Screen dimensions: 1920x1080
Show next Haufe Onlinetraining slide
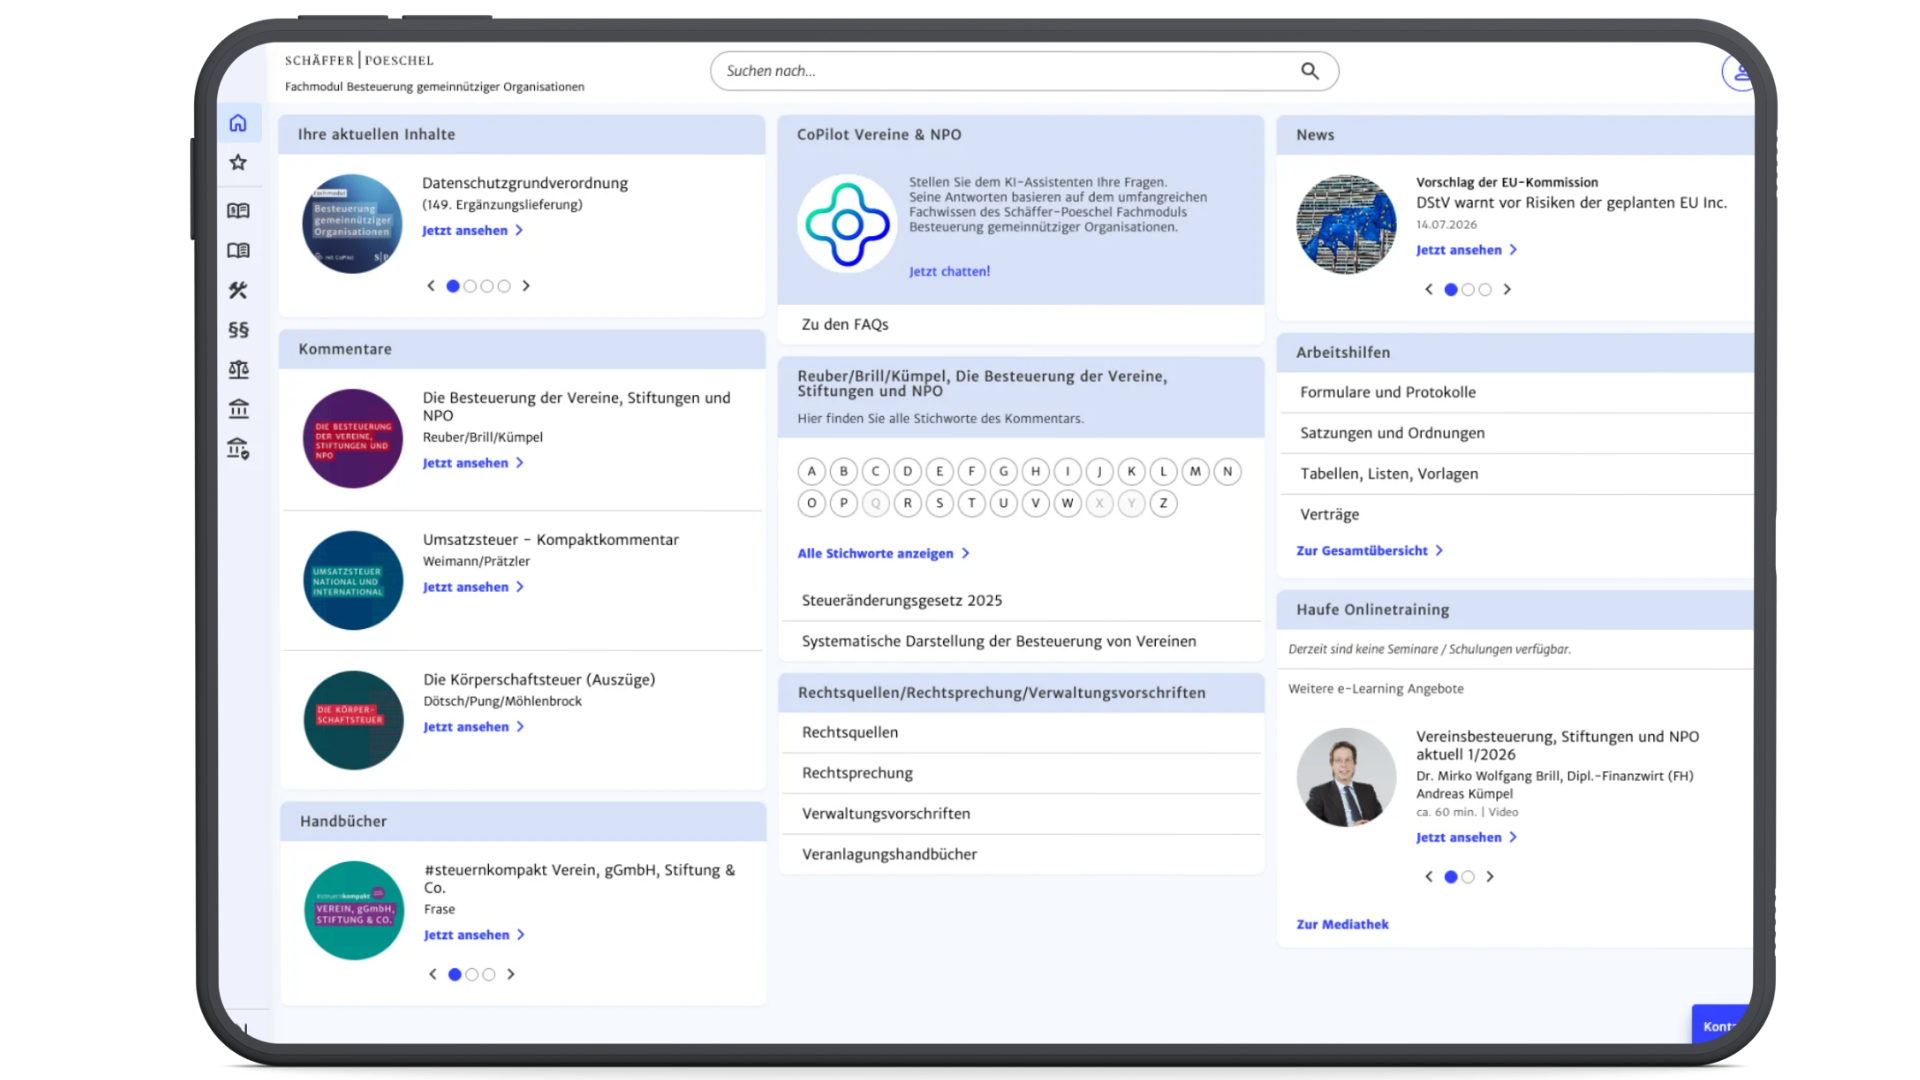pyautogui.click(x=1490, y=877)
